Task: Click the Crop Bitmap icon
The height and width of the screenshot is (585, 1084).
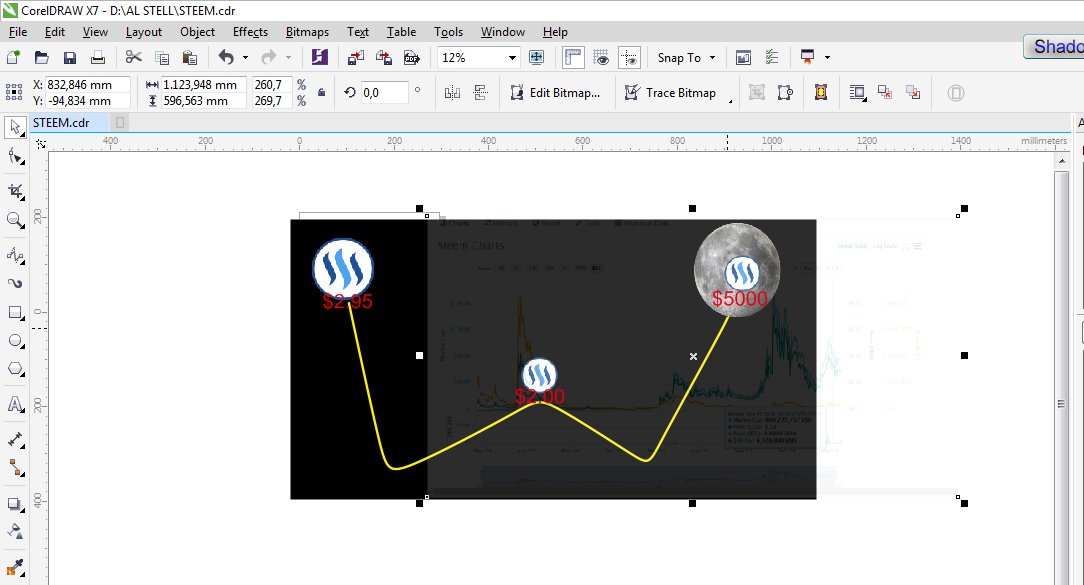Action: pyautogui.click(x=757, y=93)
